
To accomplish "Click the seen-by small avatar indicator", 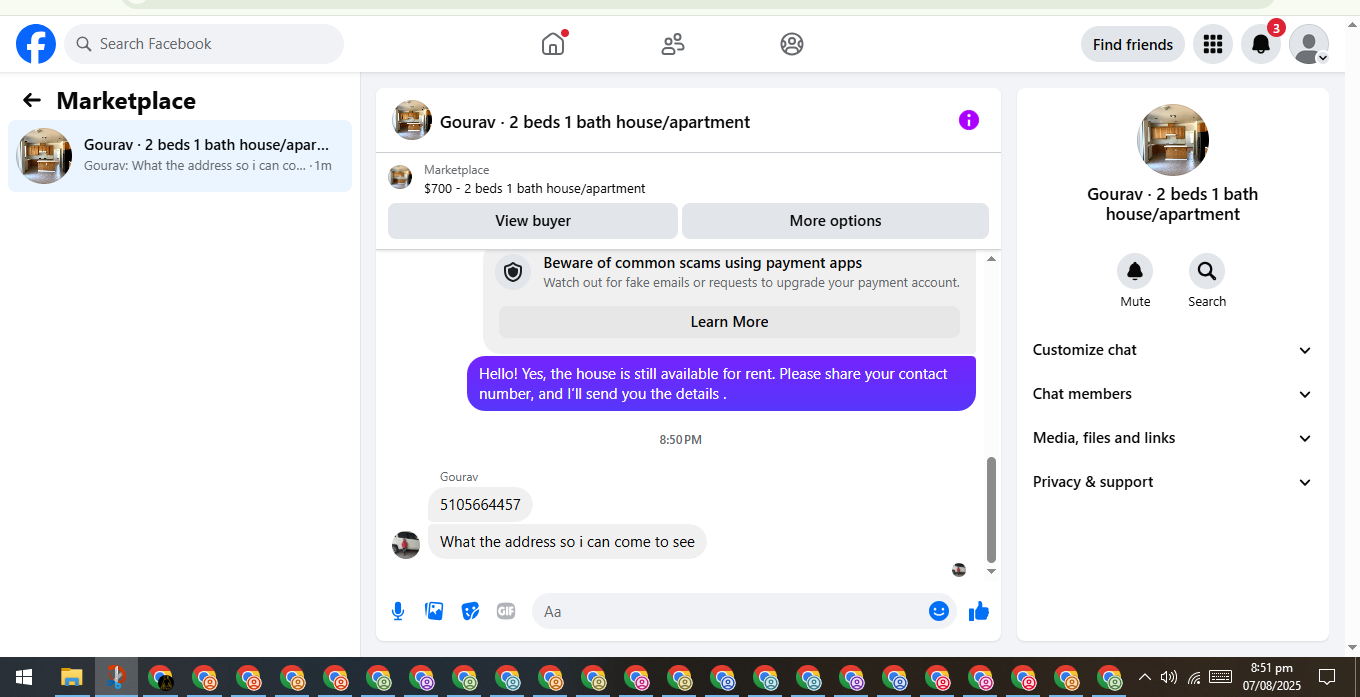I will click(x=959, y=570).
